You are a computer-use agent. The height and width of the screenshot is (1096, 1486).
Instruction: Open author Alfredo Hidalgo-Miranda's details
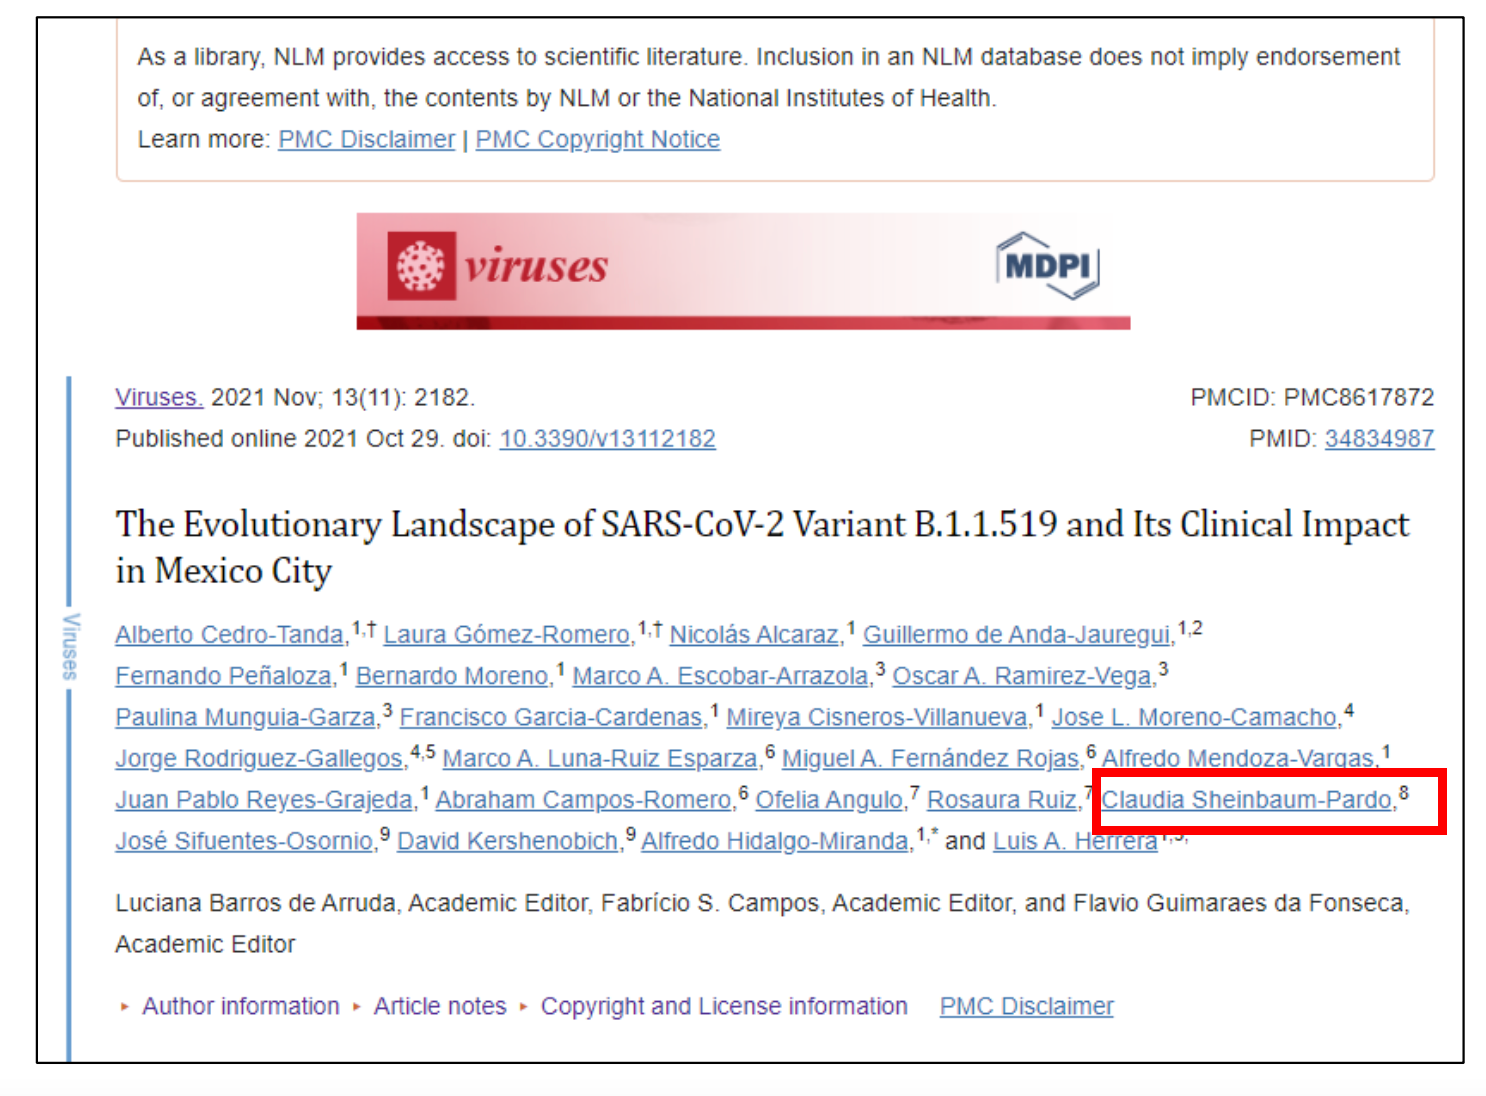click(774, 842)
